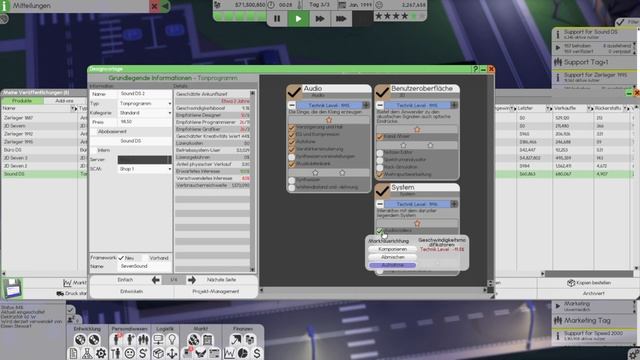Click the Nächste Seite button
The width and height of the screenshot is (640, 360).
[222, 280]
